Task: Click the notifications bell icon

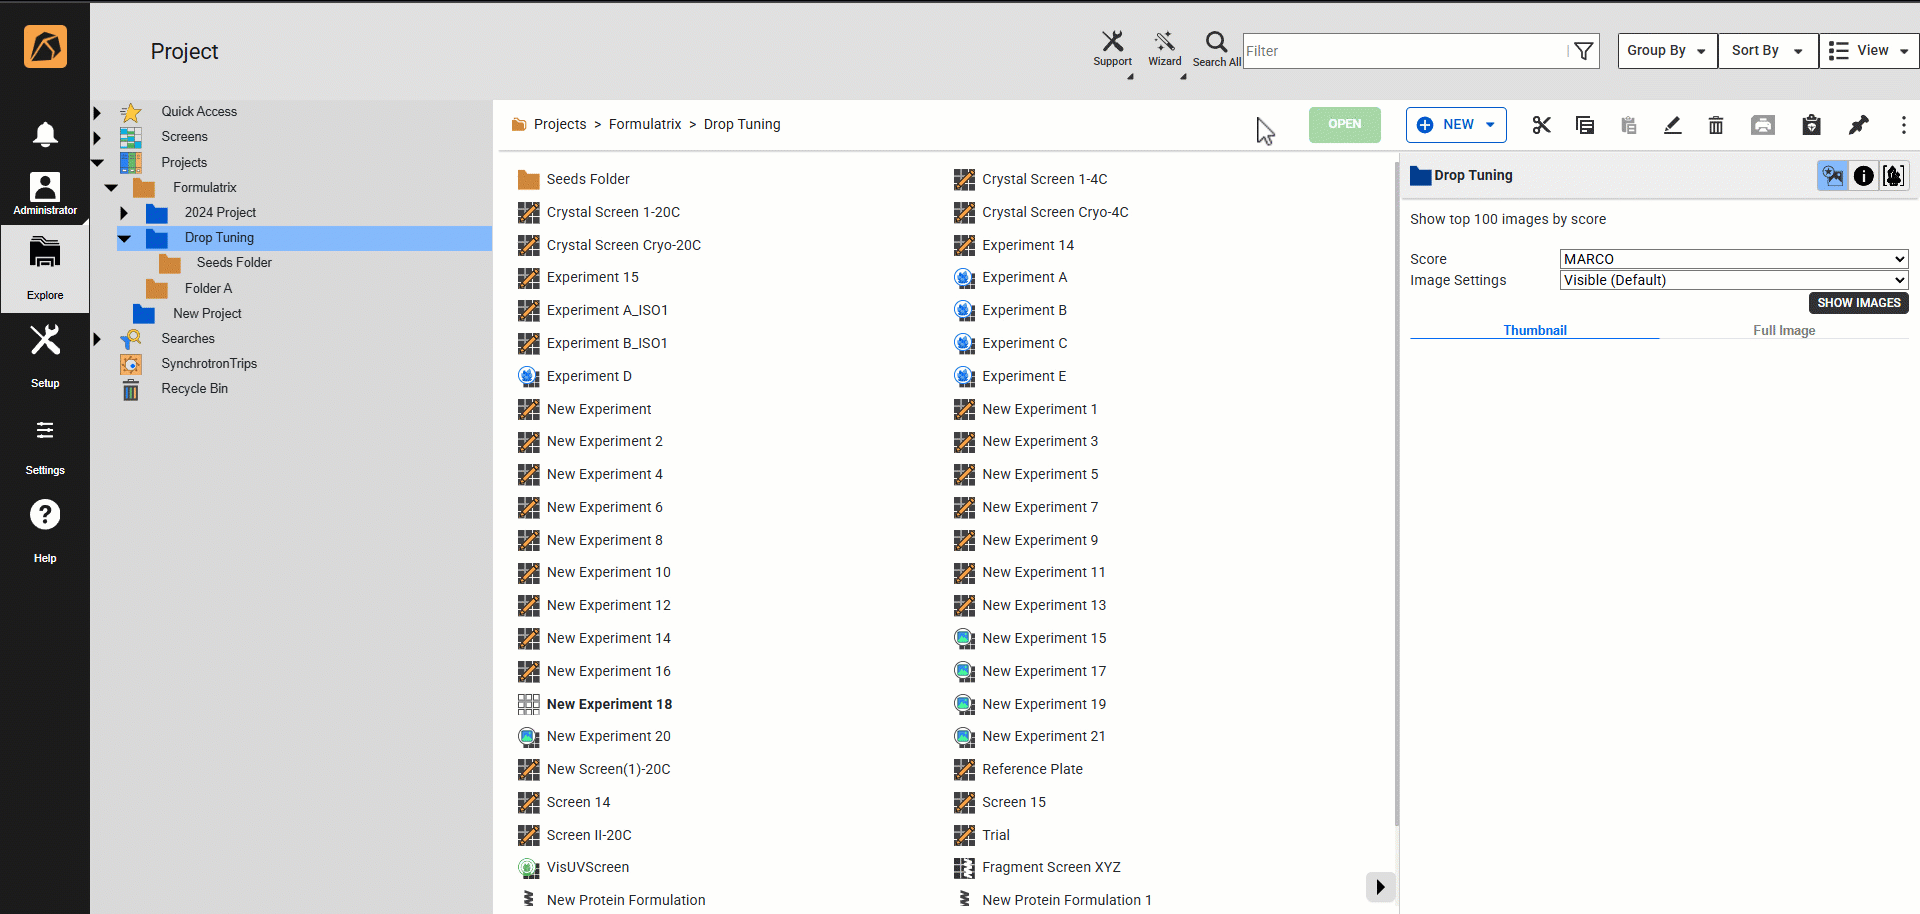Action: [x=45, y=134]
